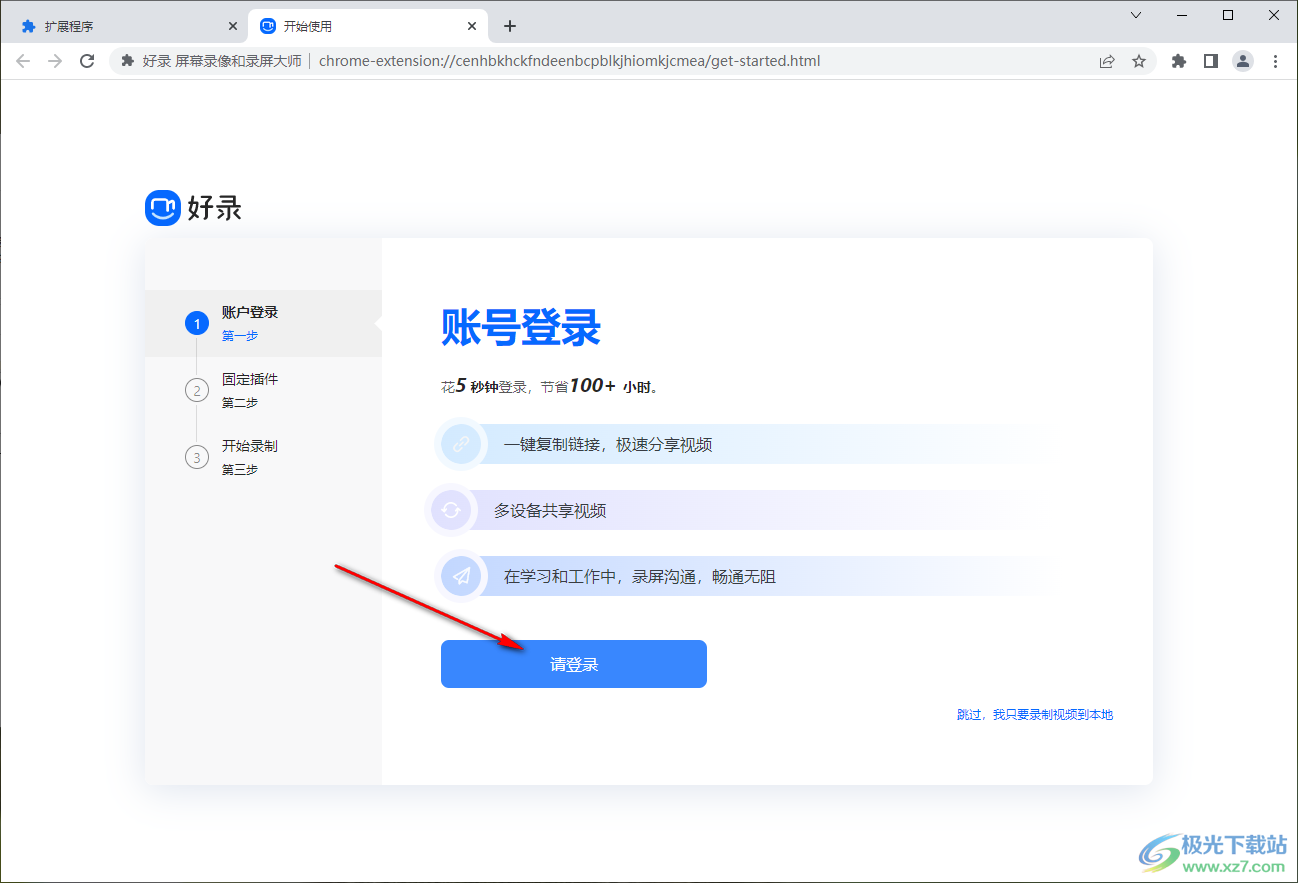1298x883 pixels.
Task: Click the text 在学习和工作中，录屏沟通，畅通无阻
Action: (x=640, y=576)
